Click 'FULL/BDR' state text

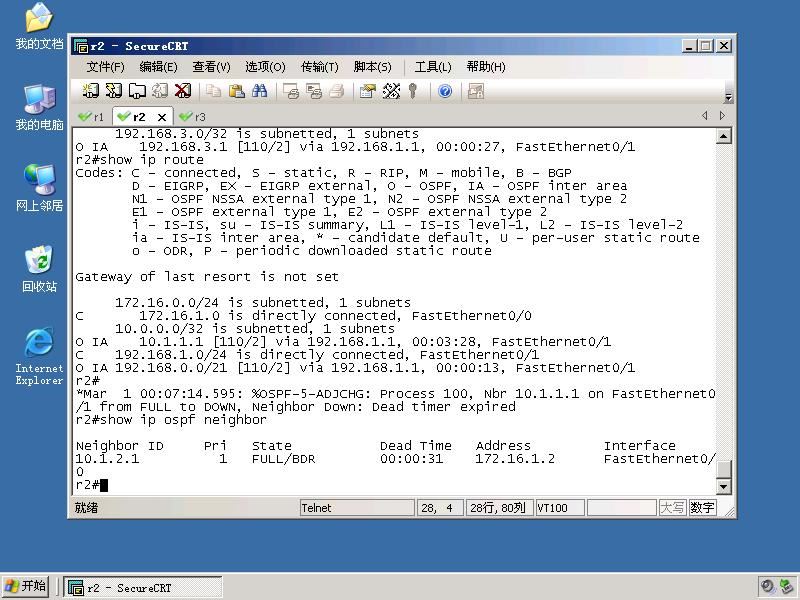(283, 459)
